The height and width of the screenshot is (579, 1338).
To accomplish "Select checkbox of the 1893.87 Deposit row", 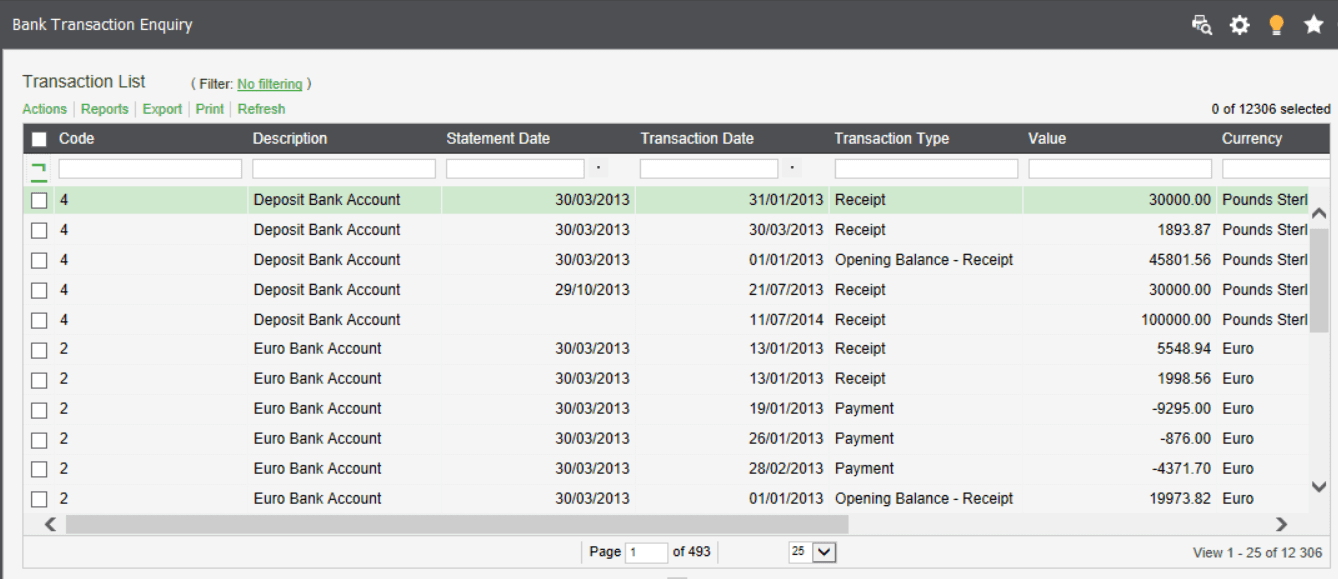I will 39,230.
